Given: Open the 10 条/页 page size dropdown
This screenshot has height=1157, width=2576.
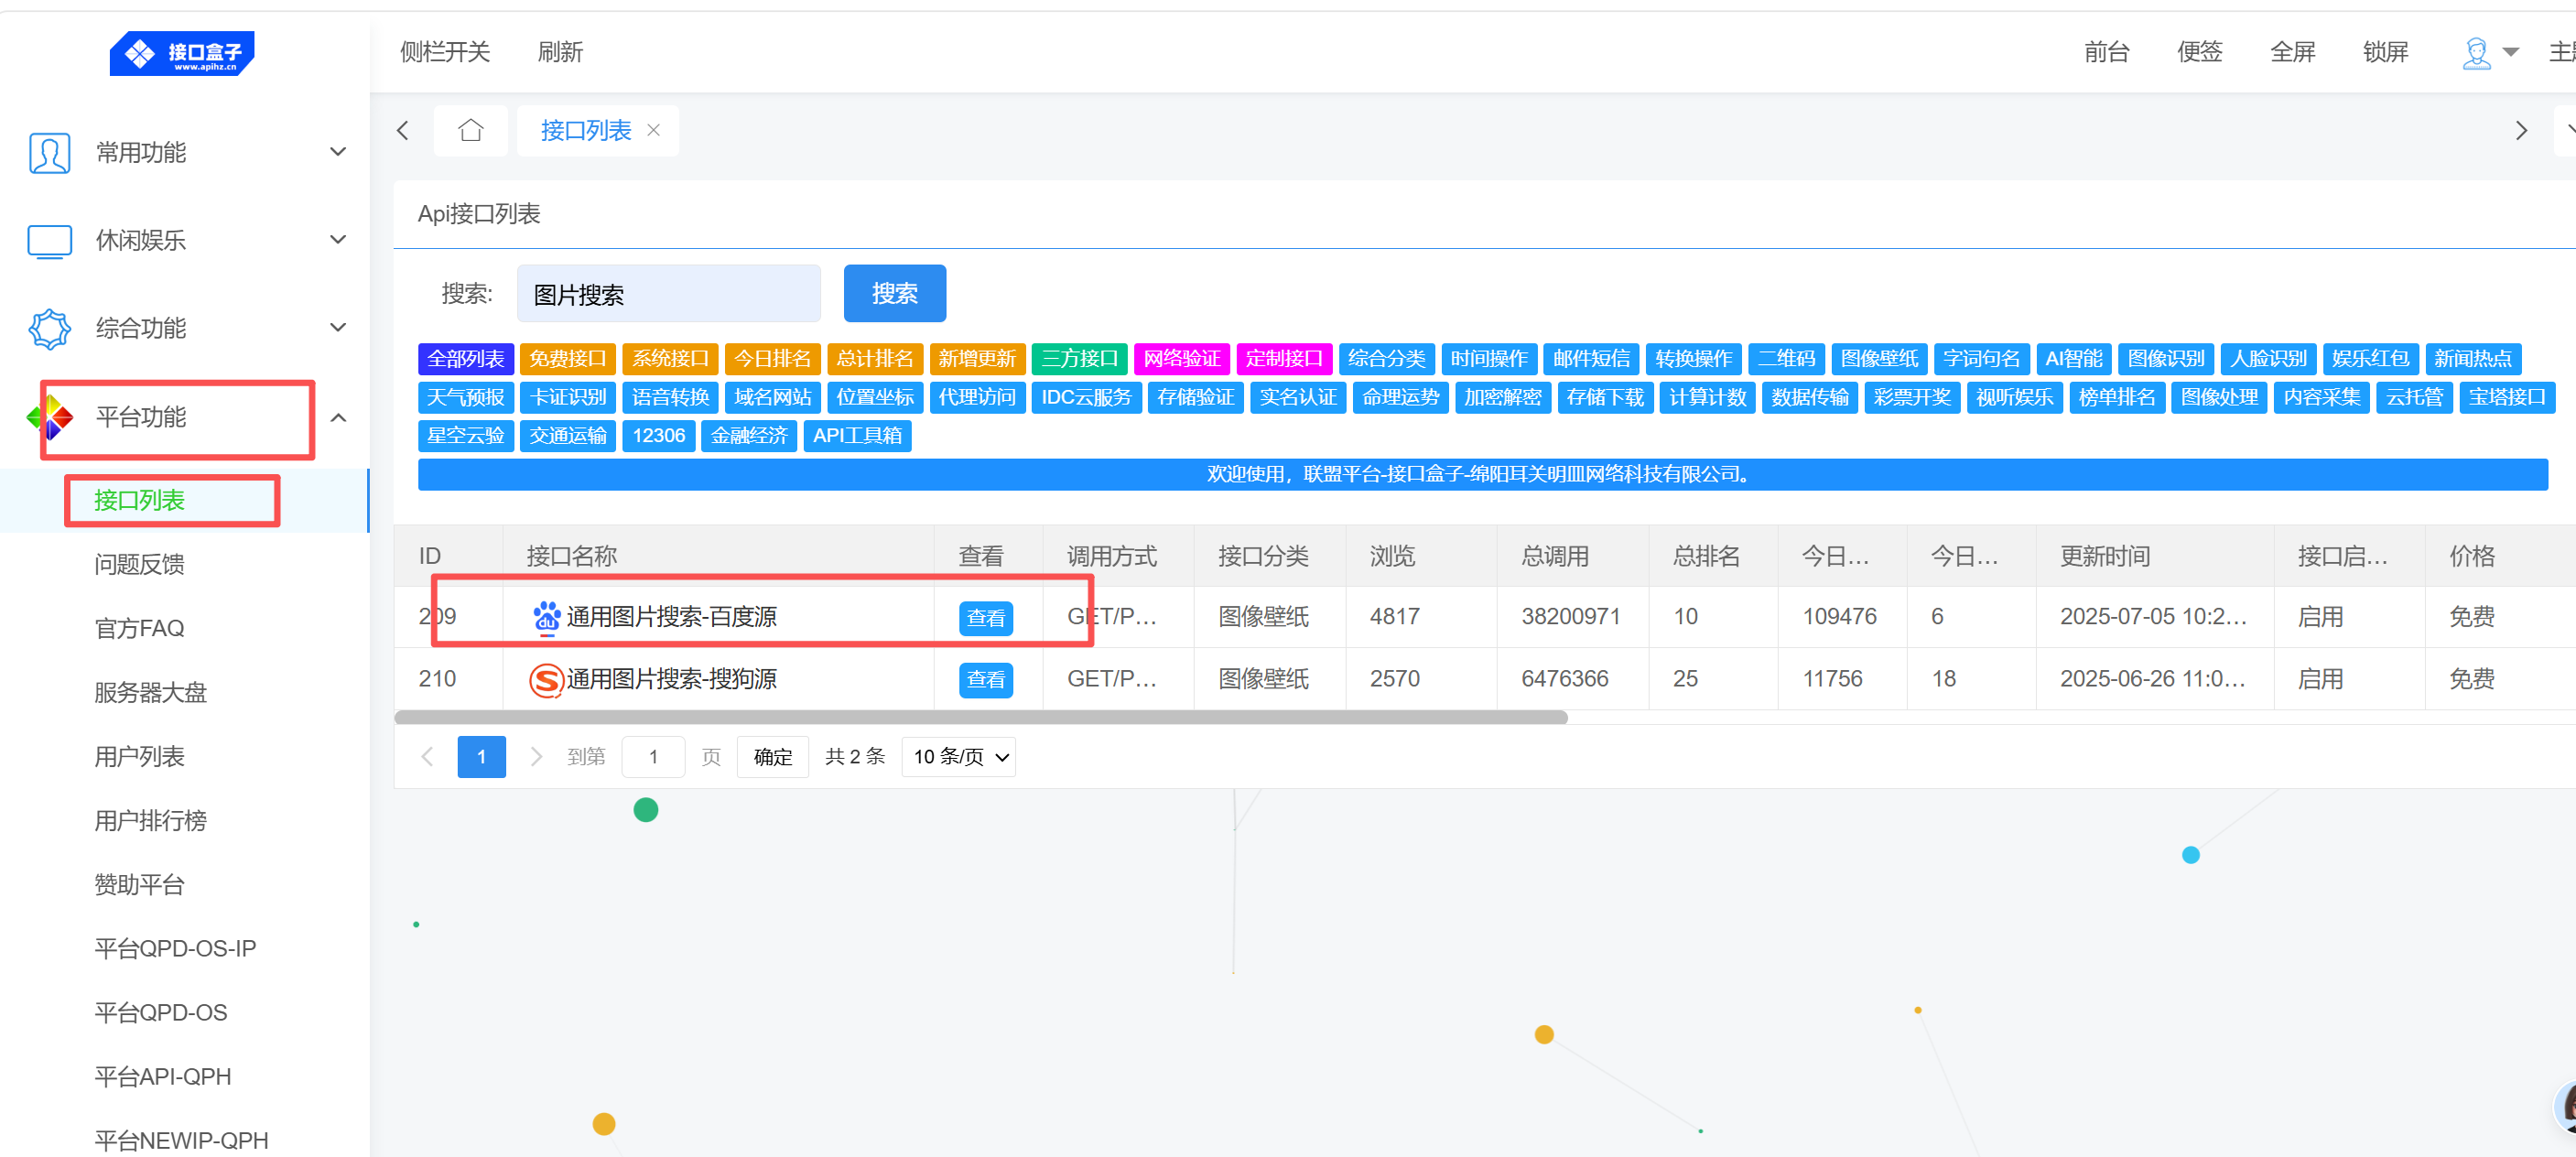Looking at the screenshot, I should (958, 757).
